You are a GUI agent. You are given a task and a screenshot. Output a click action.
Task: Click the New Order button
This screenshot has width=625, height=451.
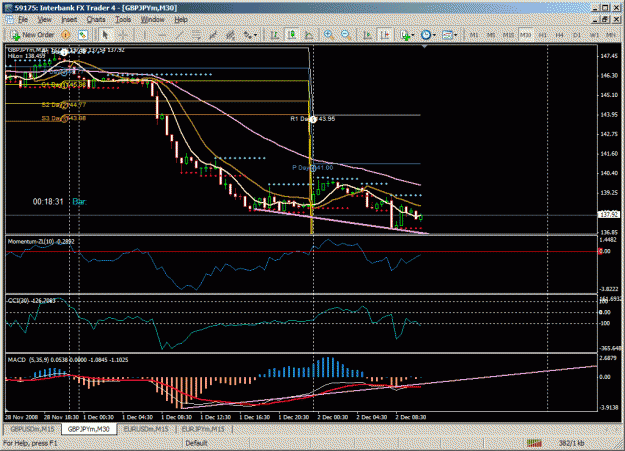pos(33,35)
